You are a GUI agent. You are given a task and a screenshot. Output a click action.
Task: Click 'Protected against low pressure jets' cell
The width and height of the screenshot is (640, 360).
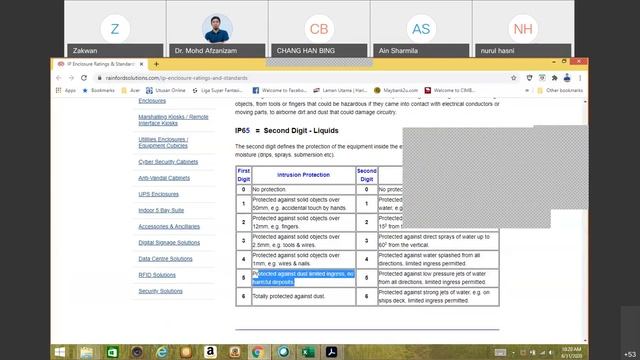(x=438, y=278)
